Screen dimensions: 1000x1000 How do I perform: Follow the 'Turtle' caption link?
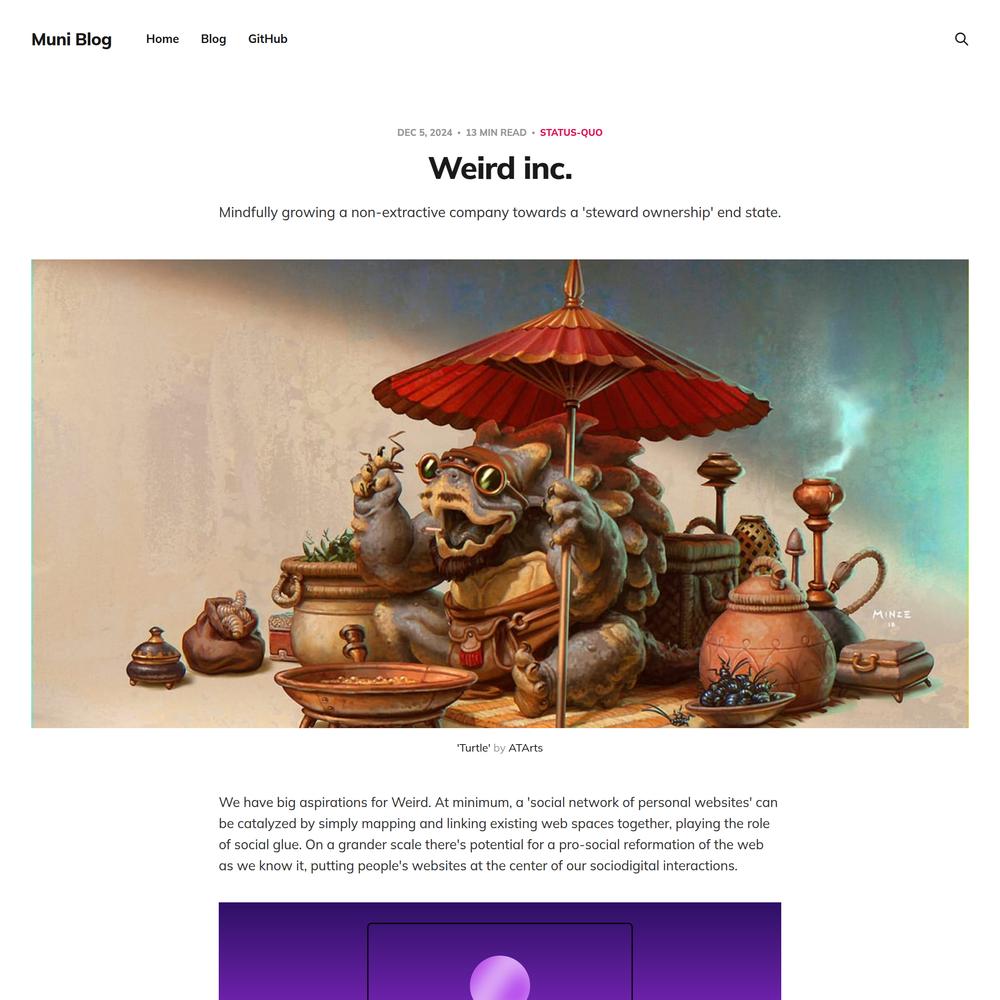click(x=473, y=748)
